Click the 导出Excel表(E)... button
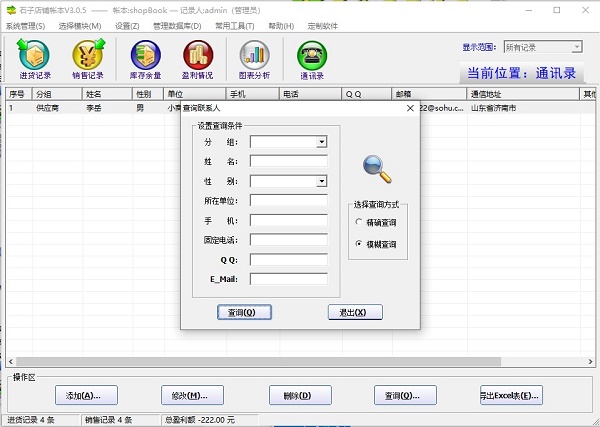The image size is (600, 427). tap(511, 395)
